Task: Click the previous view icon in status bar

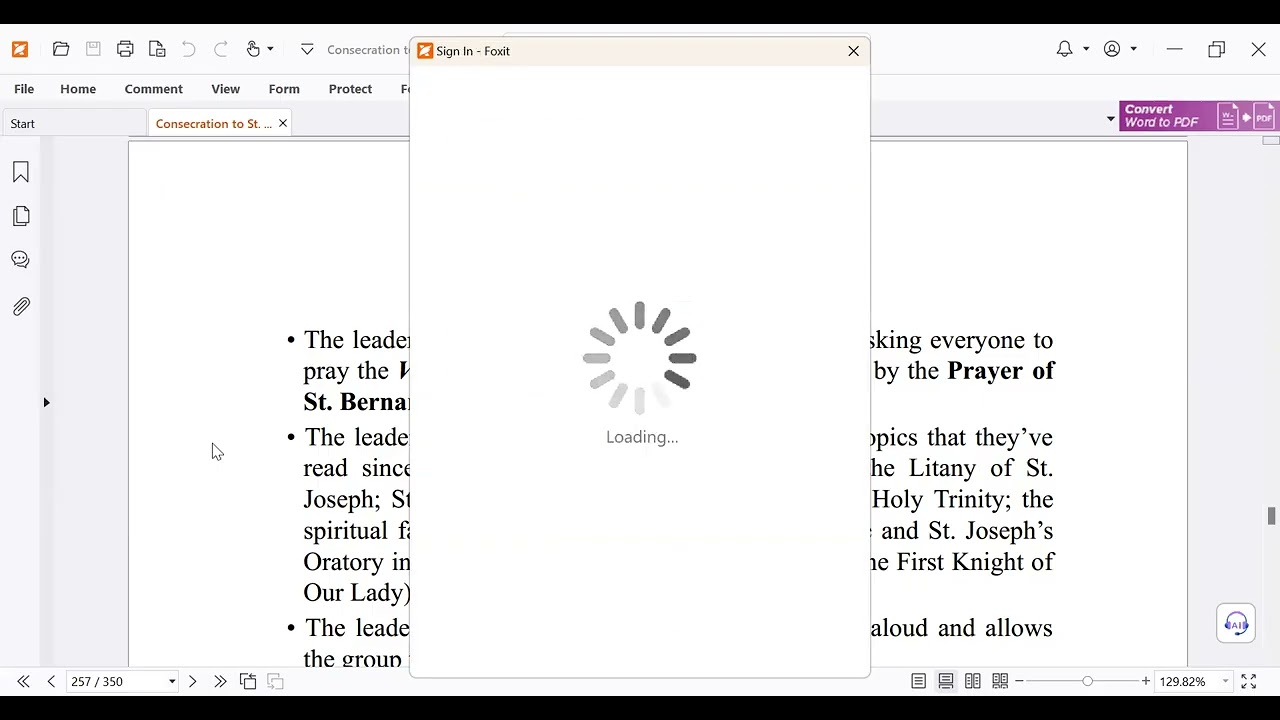Action: 248,681
